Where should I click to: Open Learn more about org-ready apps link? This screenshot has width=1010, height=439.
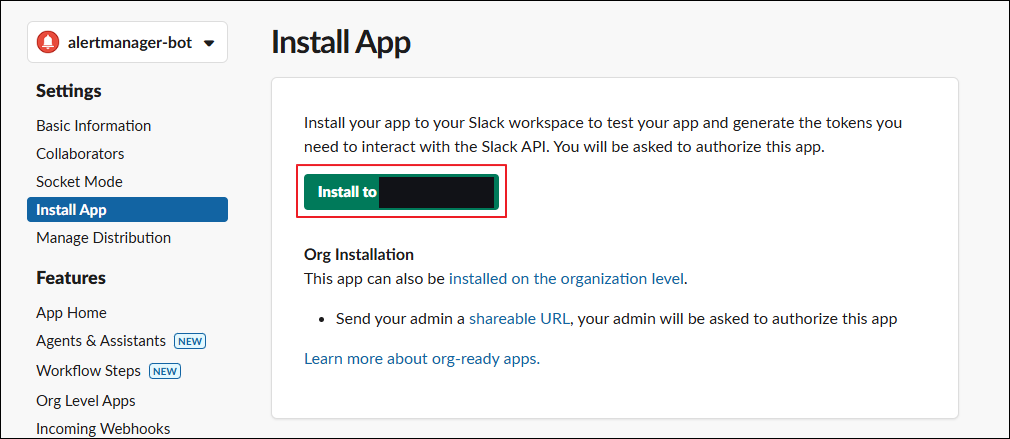[422, 359]
